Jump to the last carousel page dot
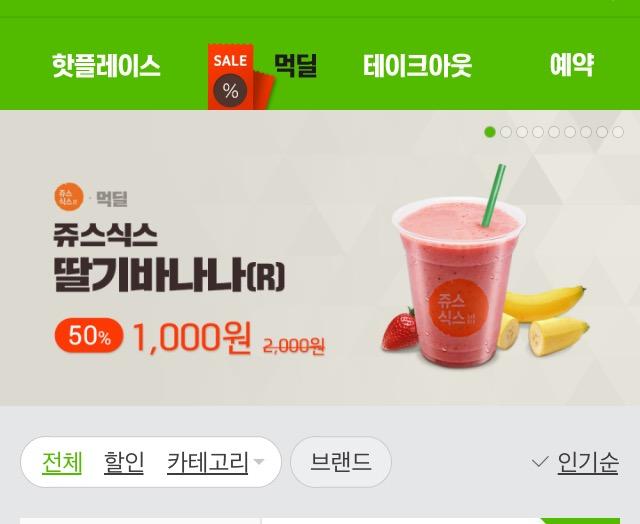This screenshot has width=640, height=524. click(618, 132)
